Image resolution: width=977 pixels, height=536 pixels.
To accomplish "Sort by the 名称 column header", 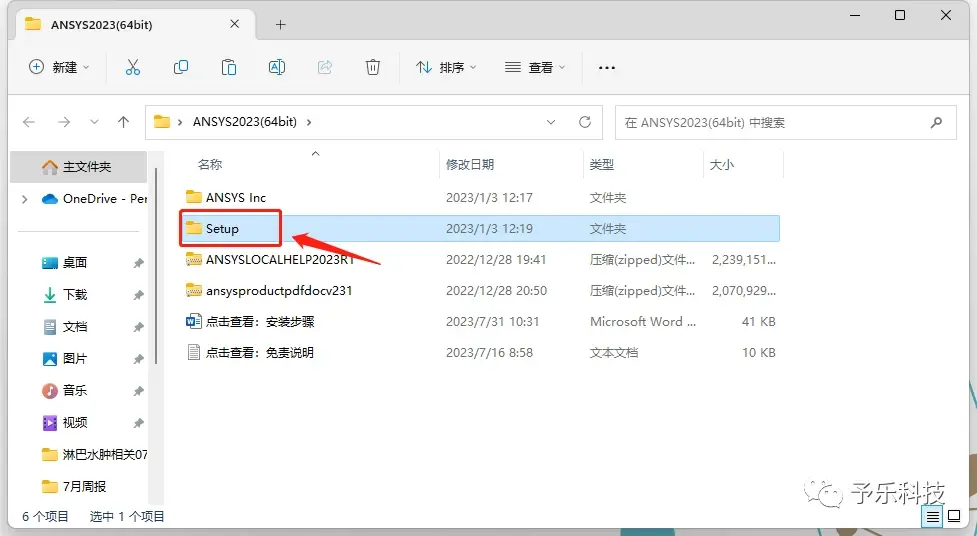I will (x=210, y=165).
